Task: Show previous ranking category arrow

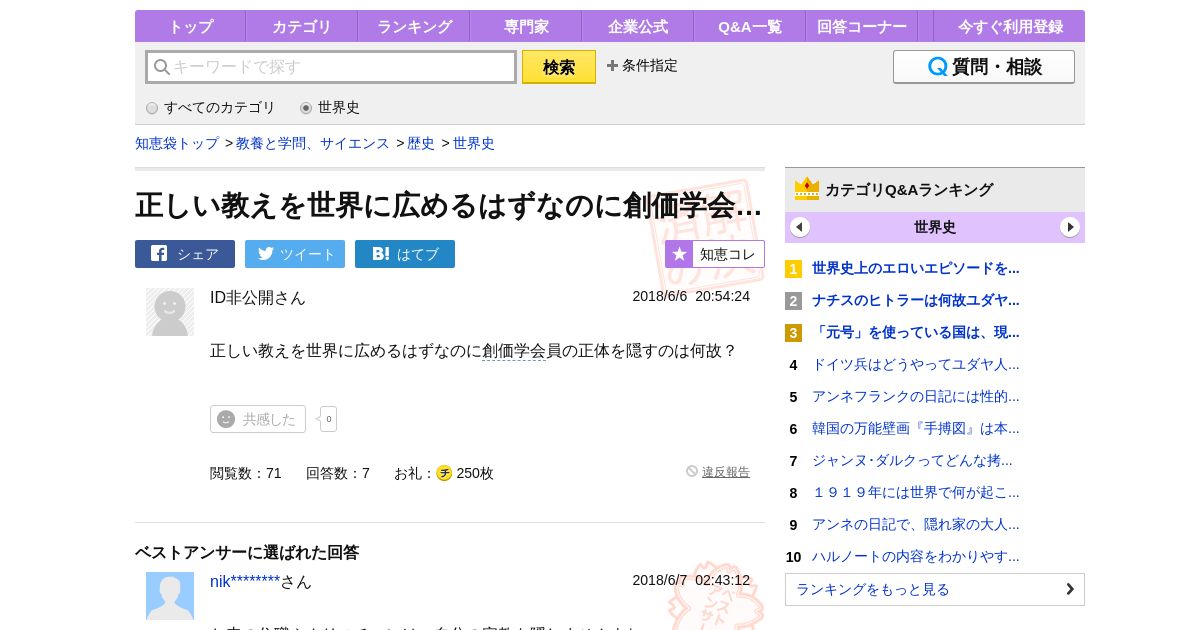Action: pyautogui.click(x=800, y=227)
